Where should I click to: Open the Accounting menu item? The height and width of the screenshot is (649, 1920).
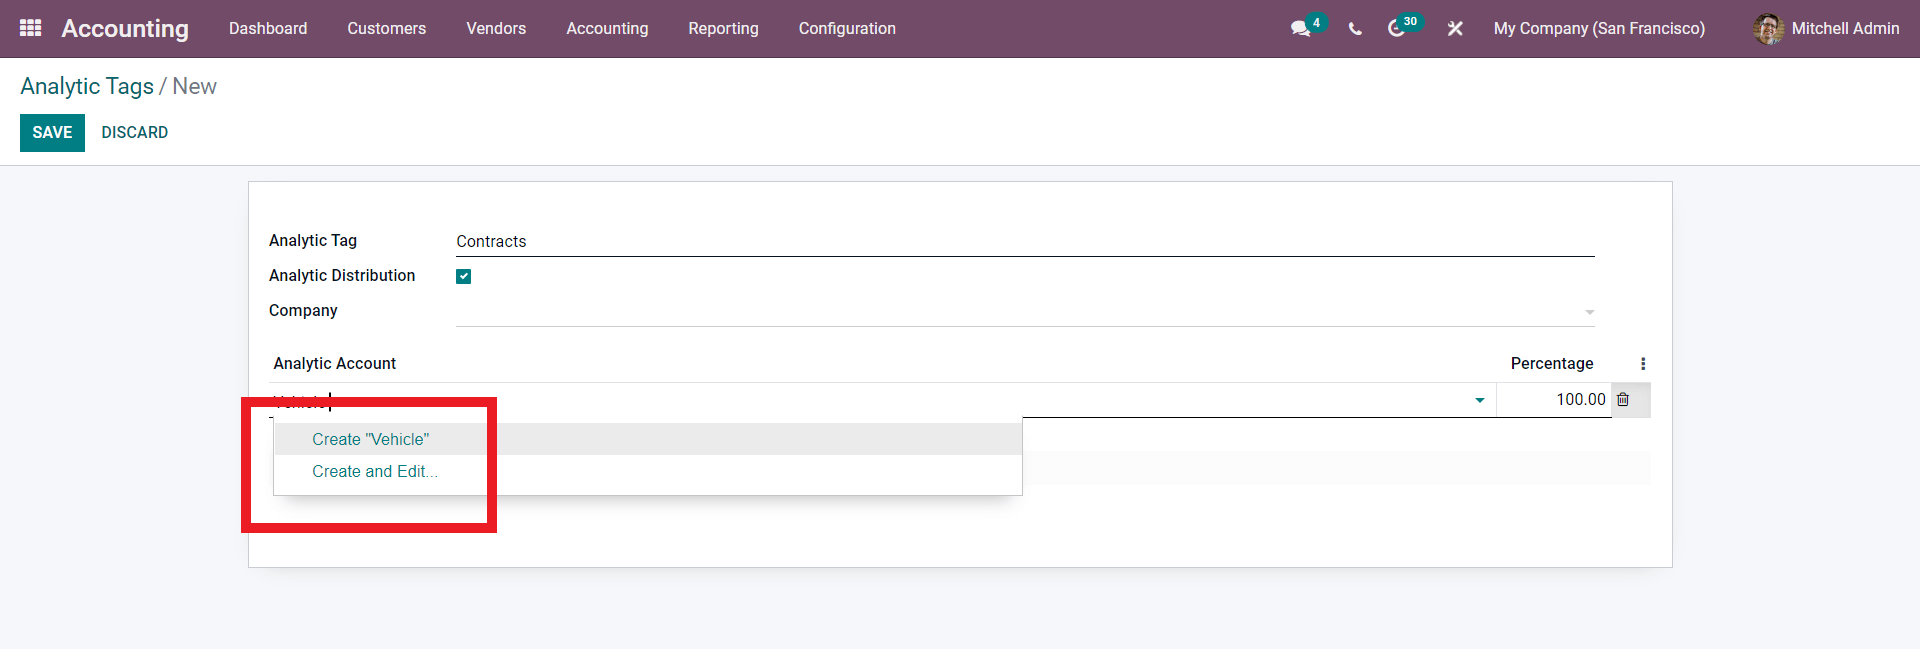[607, 29]
